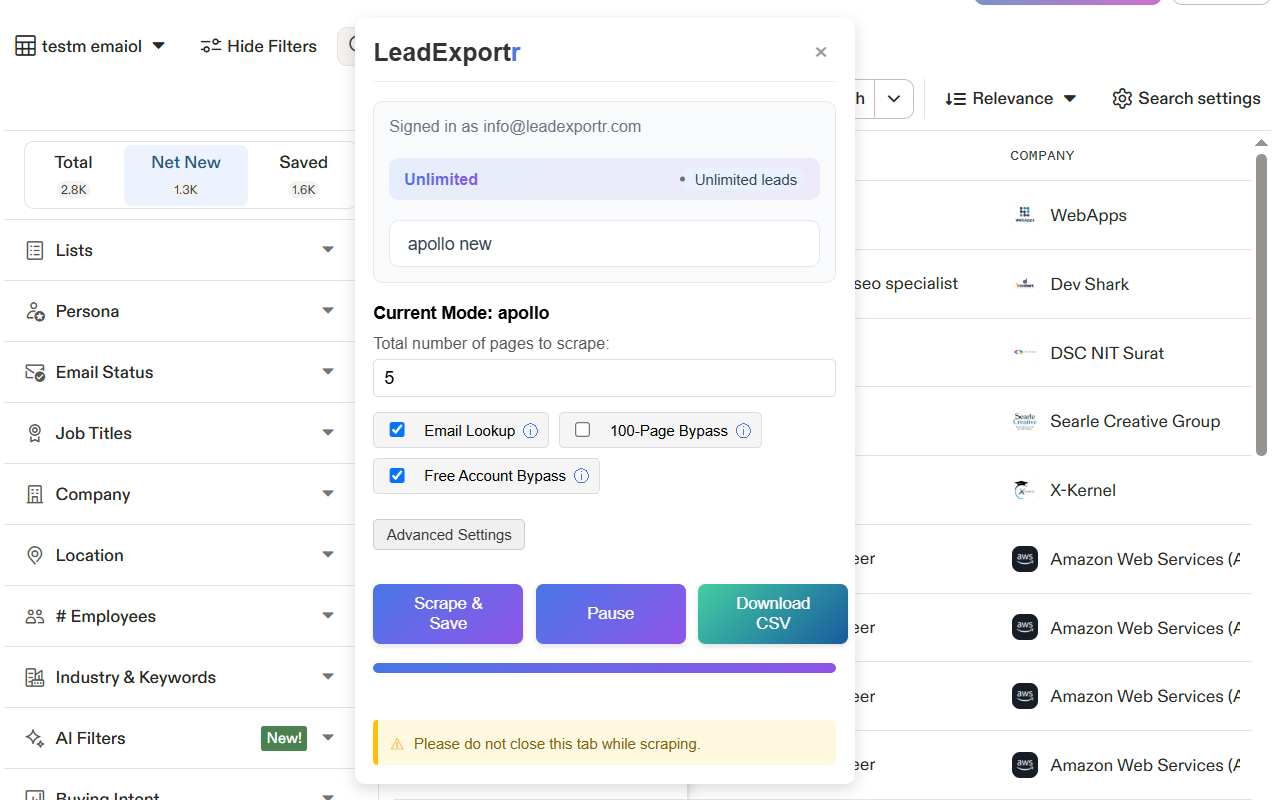Click the "Unlimited" plan label
This screenshot has width=1280, height=800.
click(x=441, y=180)
